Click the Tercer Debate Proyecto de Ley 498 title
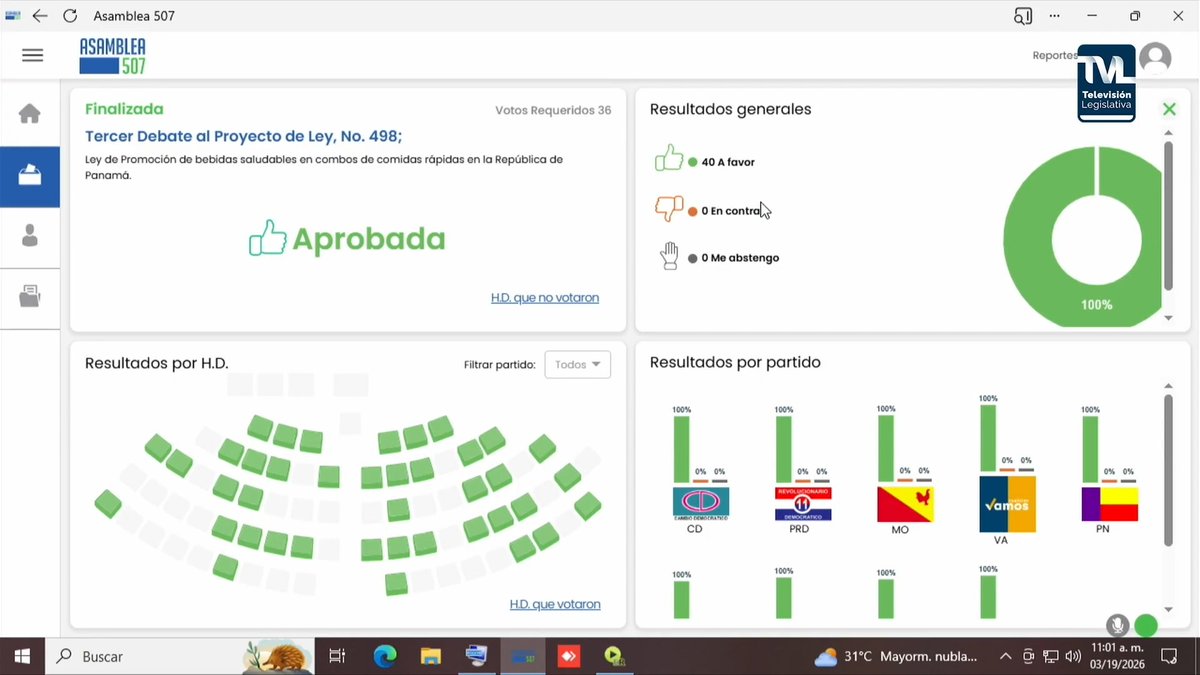The width and height of the screenshot is (1200, 675). [243, 136]
